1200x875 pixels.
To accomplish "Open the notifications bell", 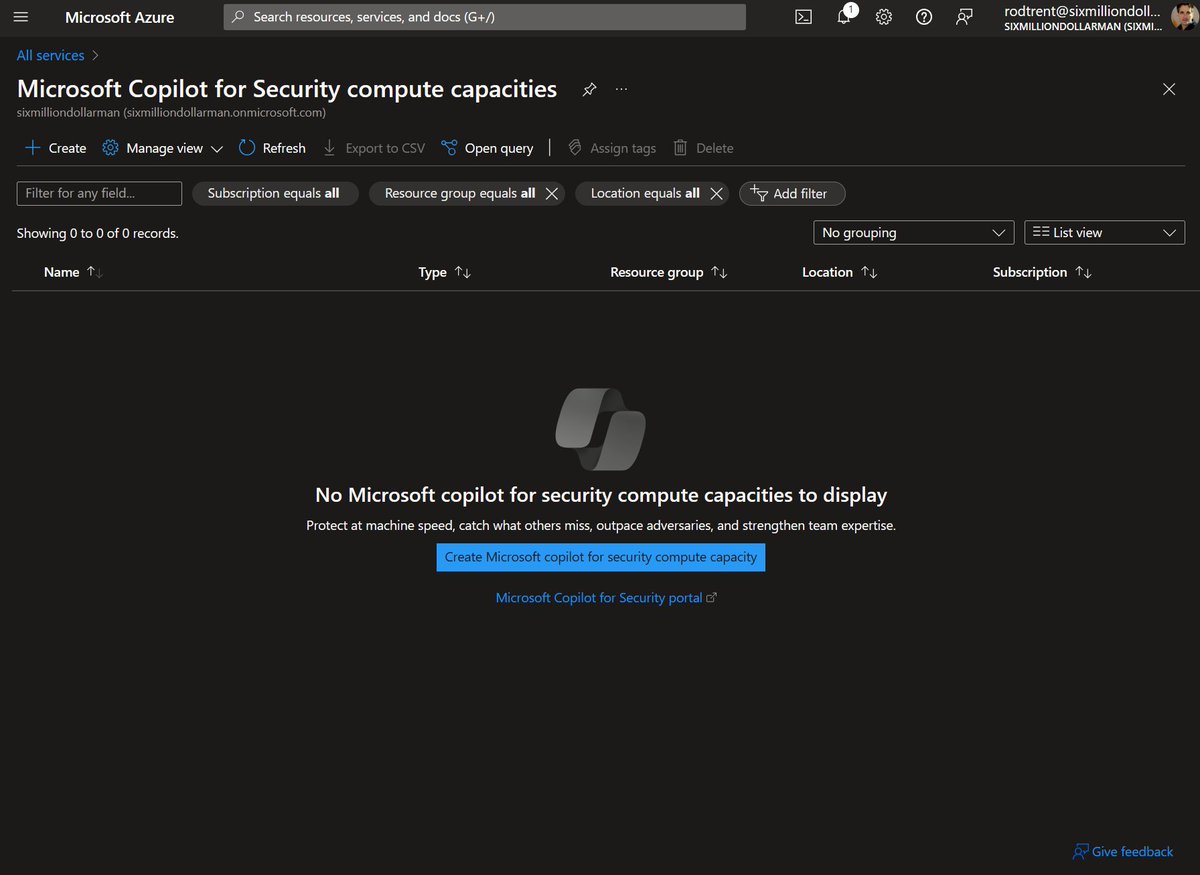I will [x=844, y=17].
